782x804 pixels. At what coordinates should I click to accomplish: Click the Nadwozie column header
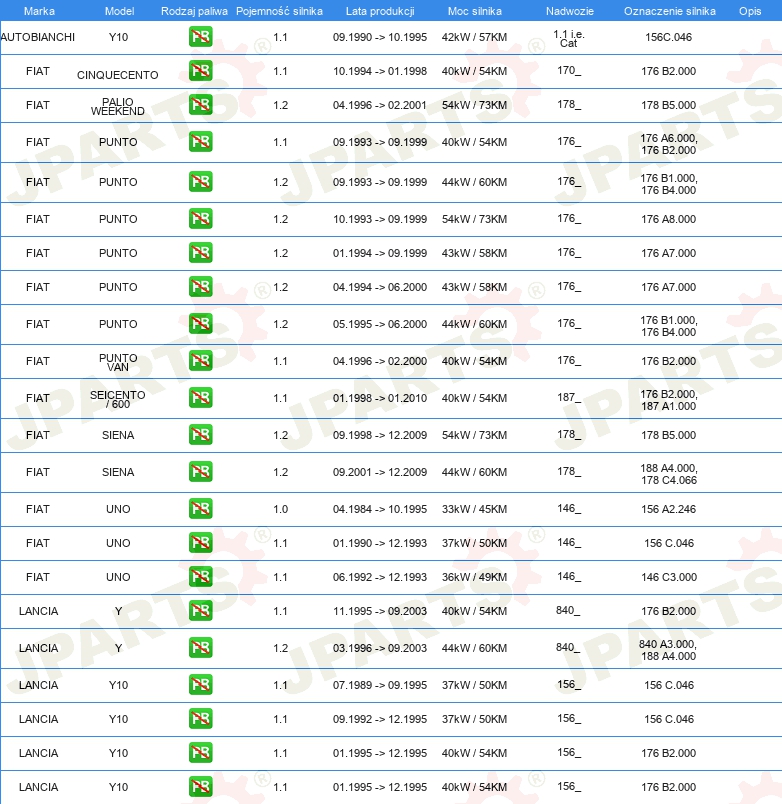[570, 11]
